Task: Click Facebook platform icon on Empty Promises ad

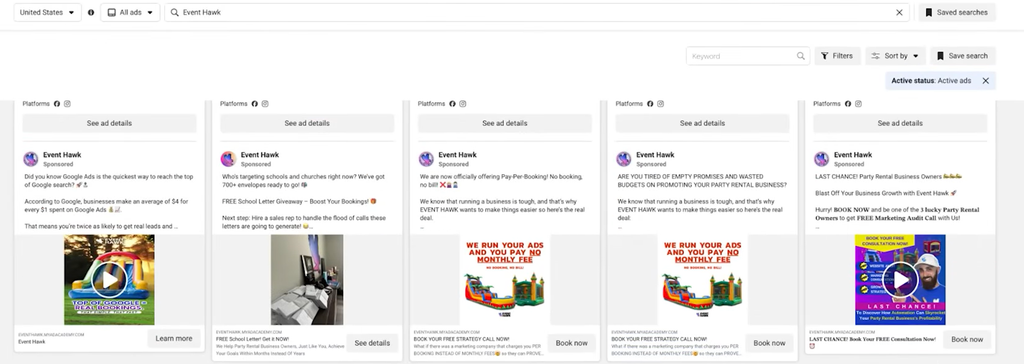Action: [x=650, y=104]
